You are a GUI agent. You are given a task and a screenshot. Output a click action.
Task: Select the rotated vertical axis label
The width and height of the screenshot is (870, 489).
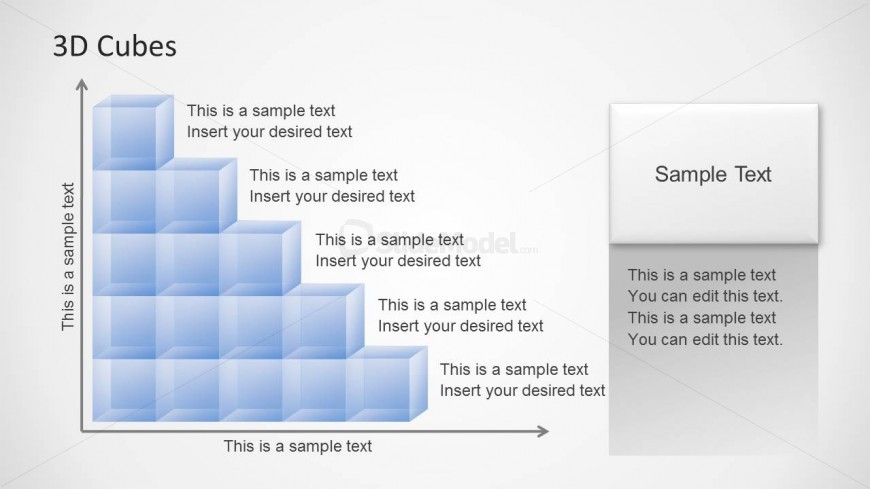68,256
